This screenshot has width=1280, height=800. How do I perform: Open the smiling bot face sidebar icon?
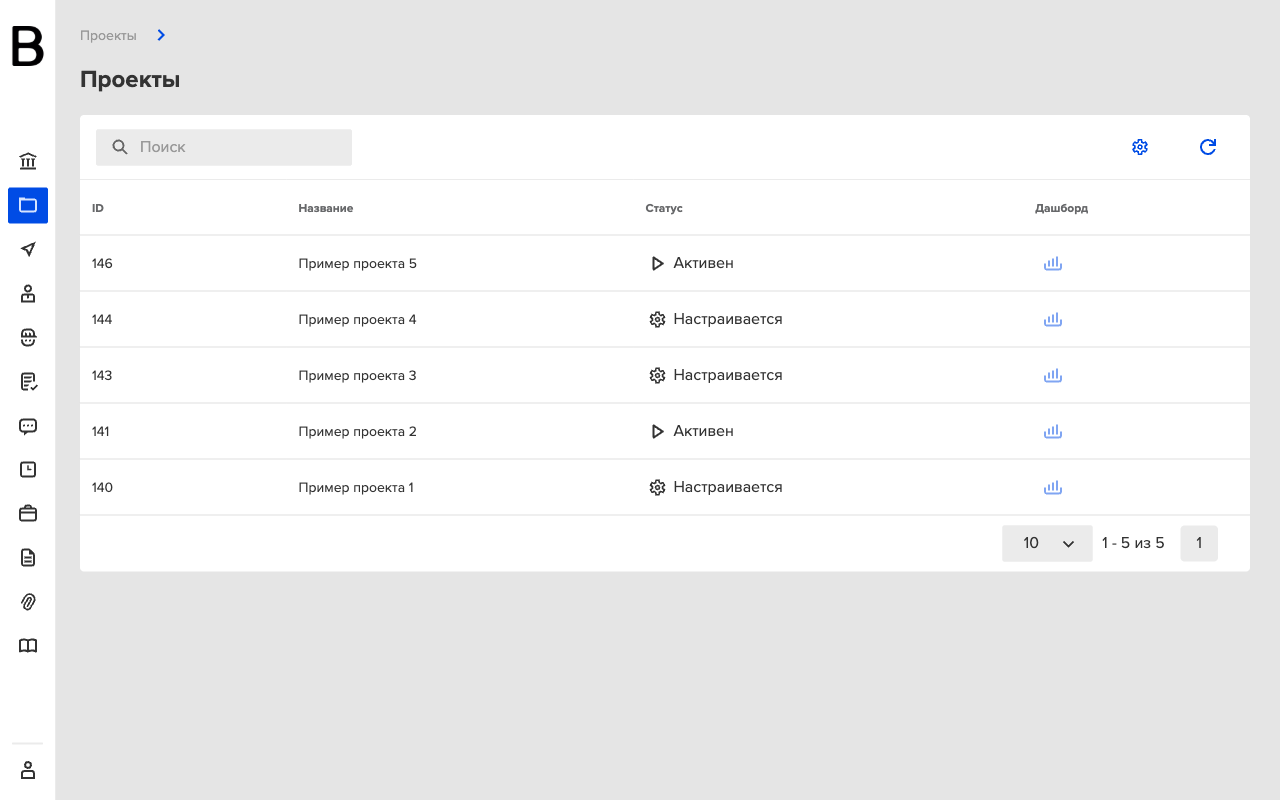[x=28, y=337]
